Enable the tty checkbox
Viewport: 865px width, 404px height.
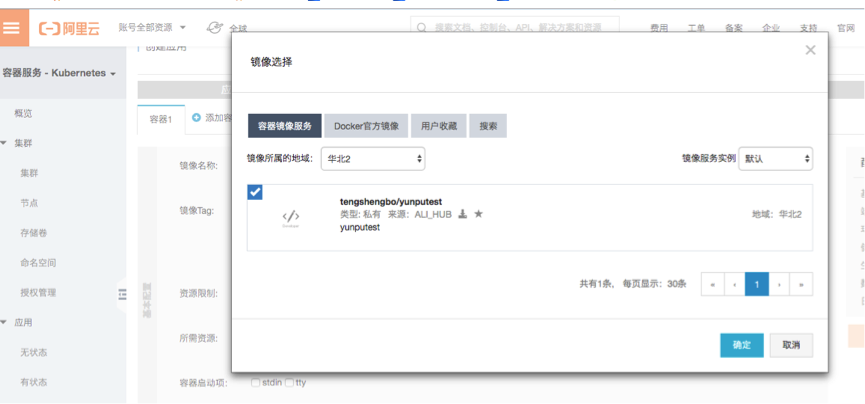click(x=289, y=382)
